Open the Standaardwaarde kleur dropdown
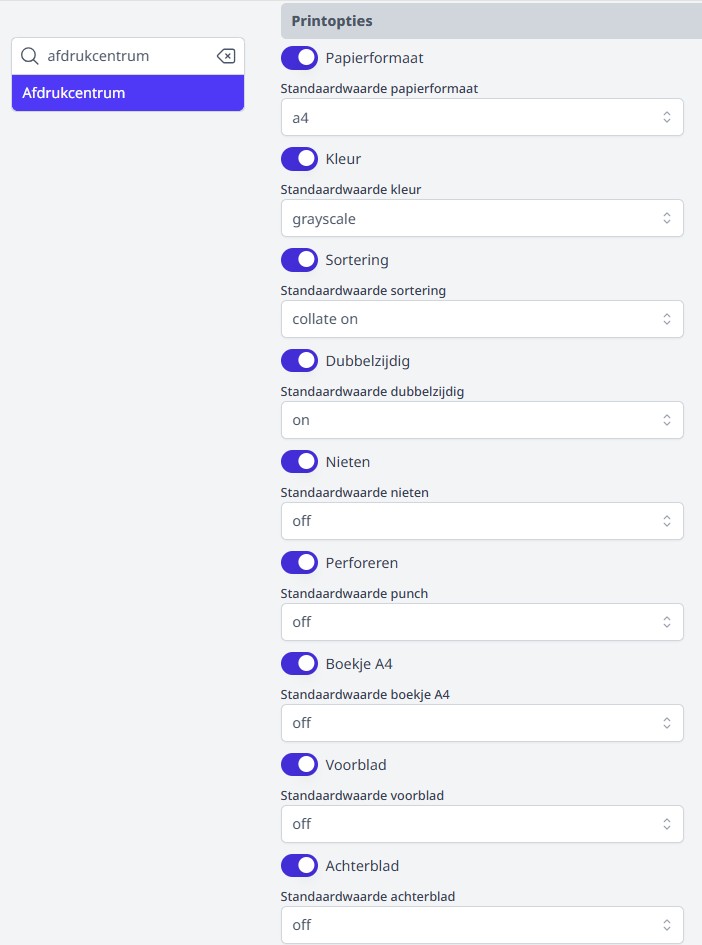Image resolution: width=702 pixels, height=945 pixels. tap(482, 219)
